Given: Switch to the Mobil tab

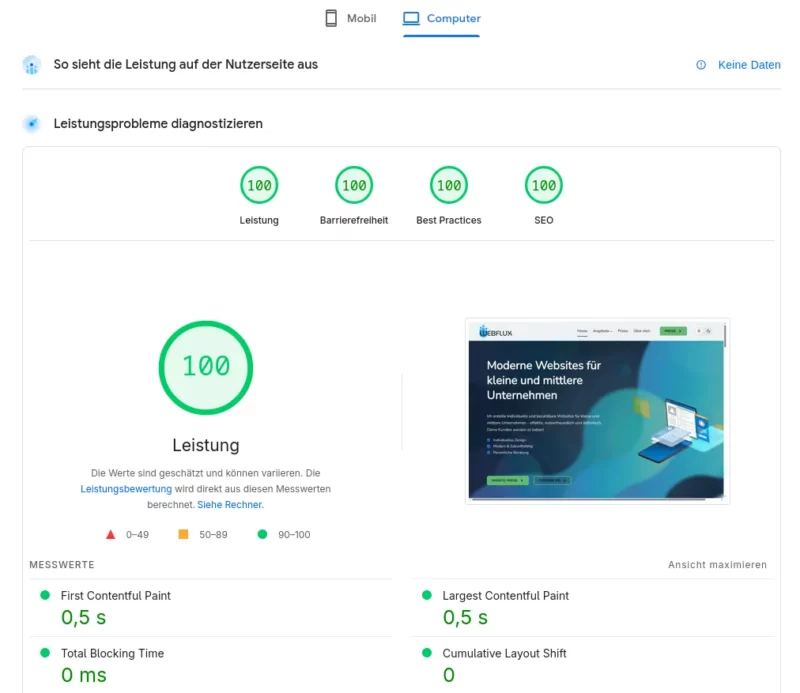Looking at the screenshot, I should [x=351, y=18].
